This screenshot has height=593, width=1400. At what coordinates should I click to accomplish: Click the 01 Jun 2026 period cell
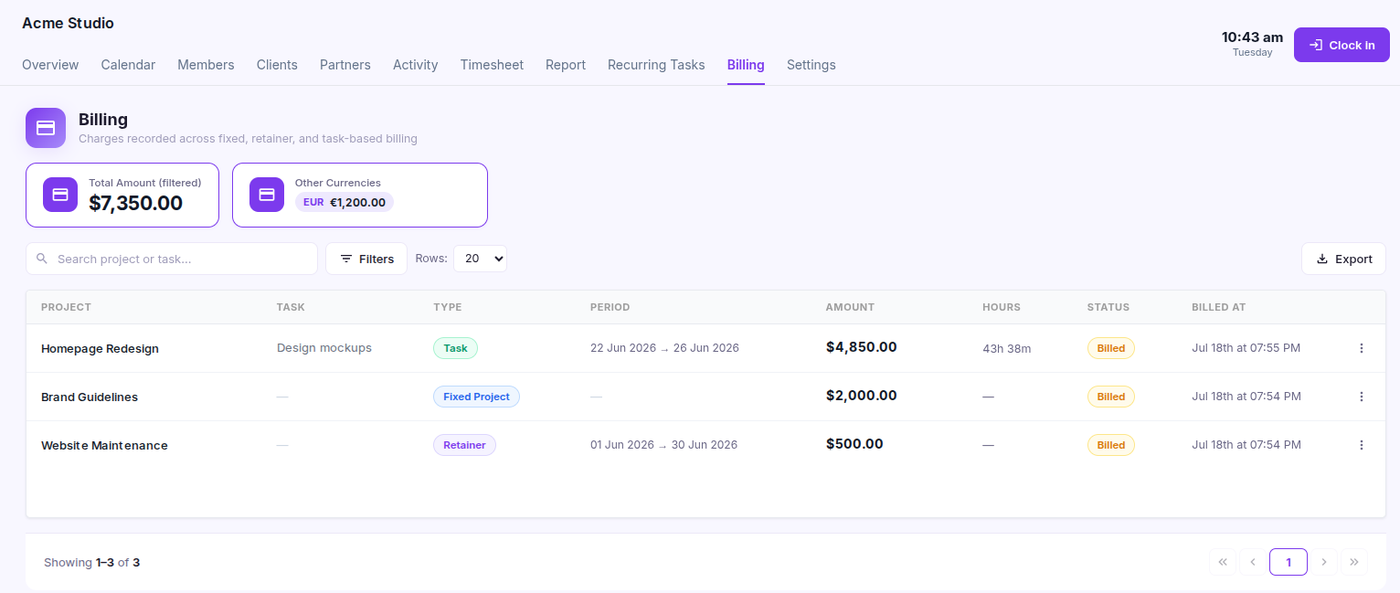664,445
